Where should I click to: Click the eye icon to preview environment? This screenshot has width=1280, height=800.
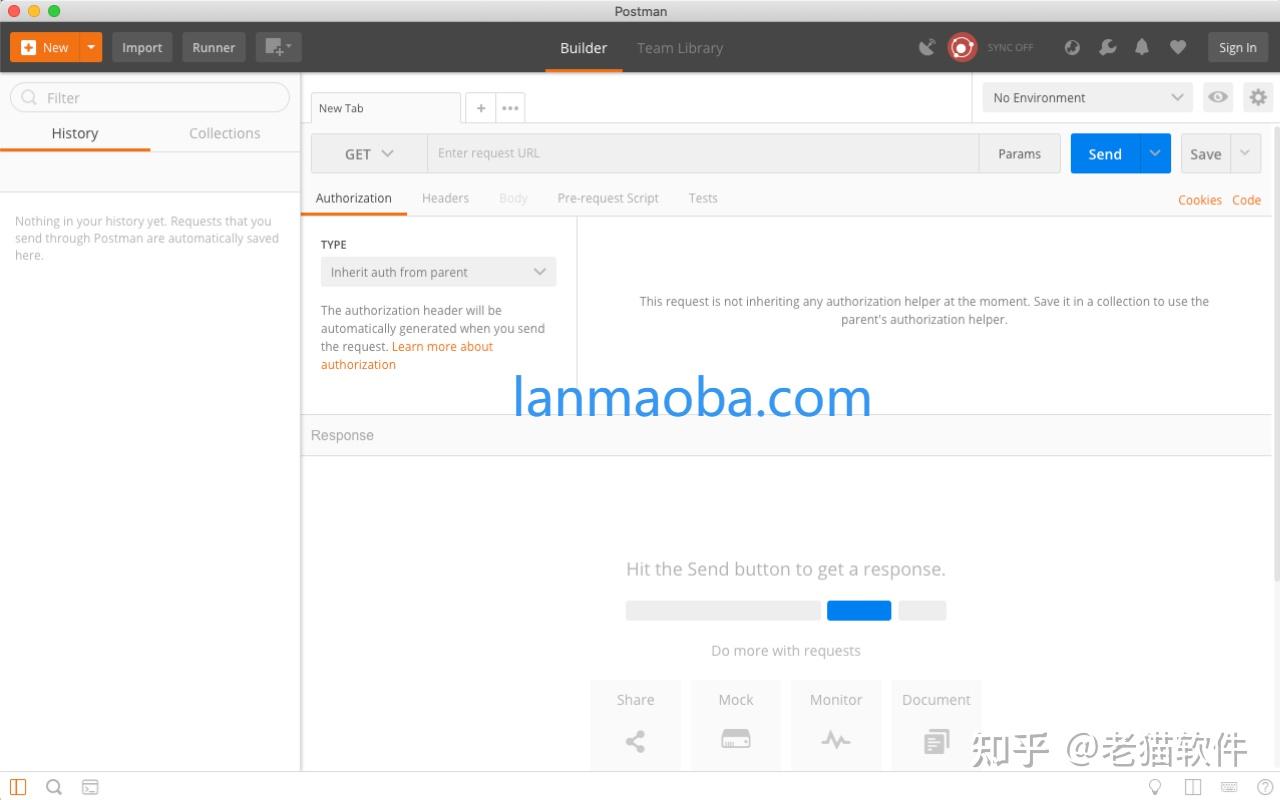click(1218, 97)
